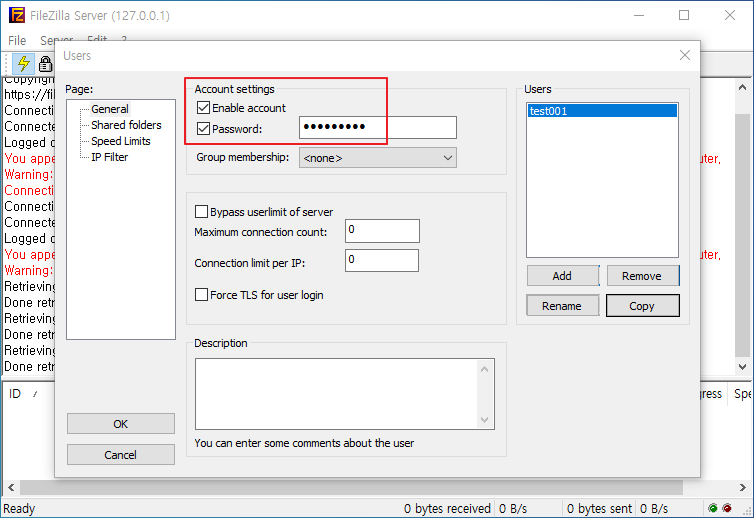This screenshot has height=518, width=754.
Task: Click the Maximum connection count field
Action: [382, 231]
